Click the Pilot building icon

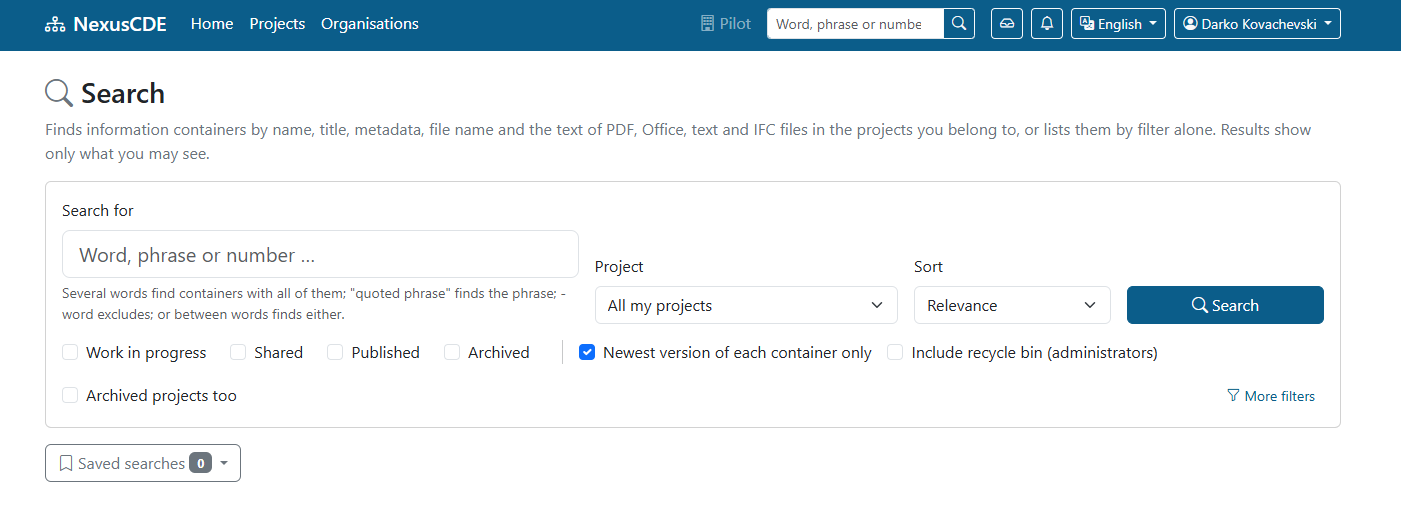tap(707, 24)
